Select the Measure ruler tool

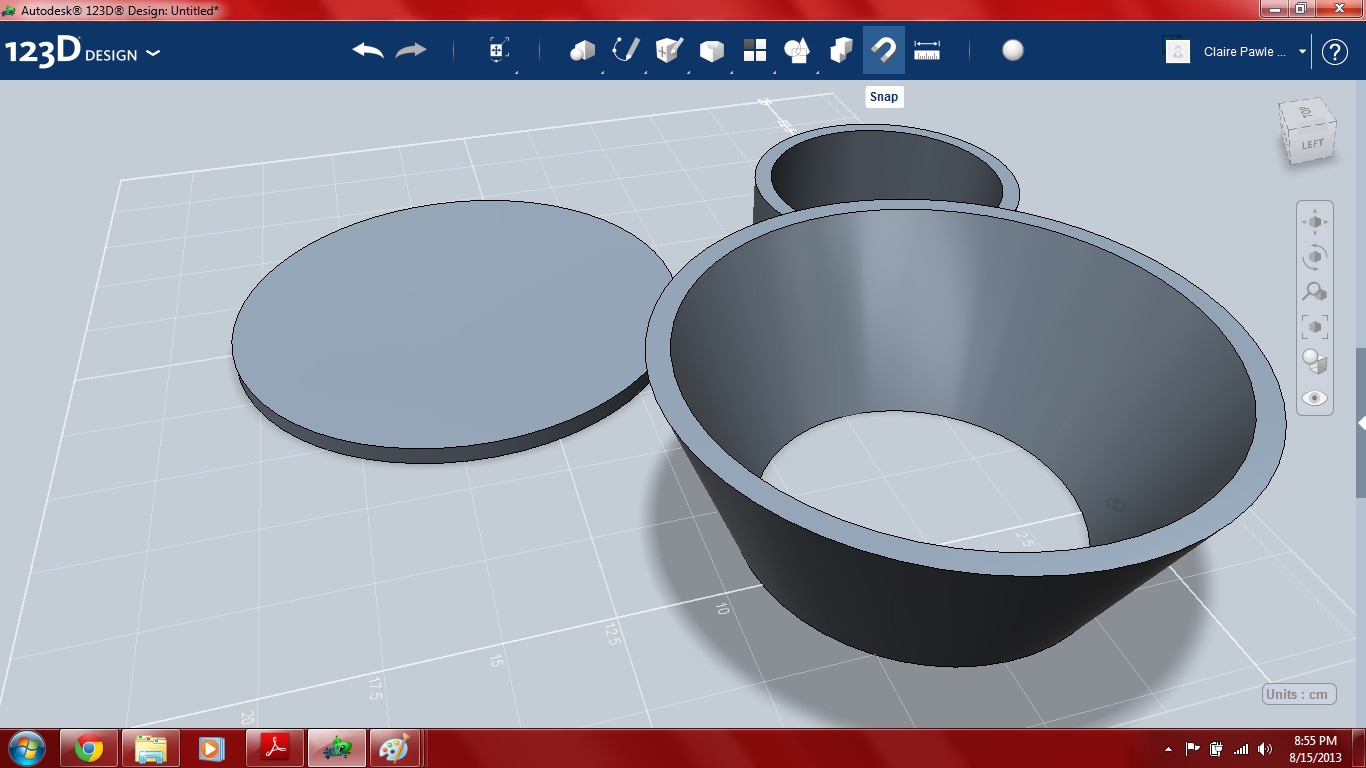(927, 50)
